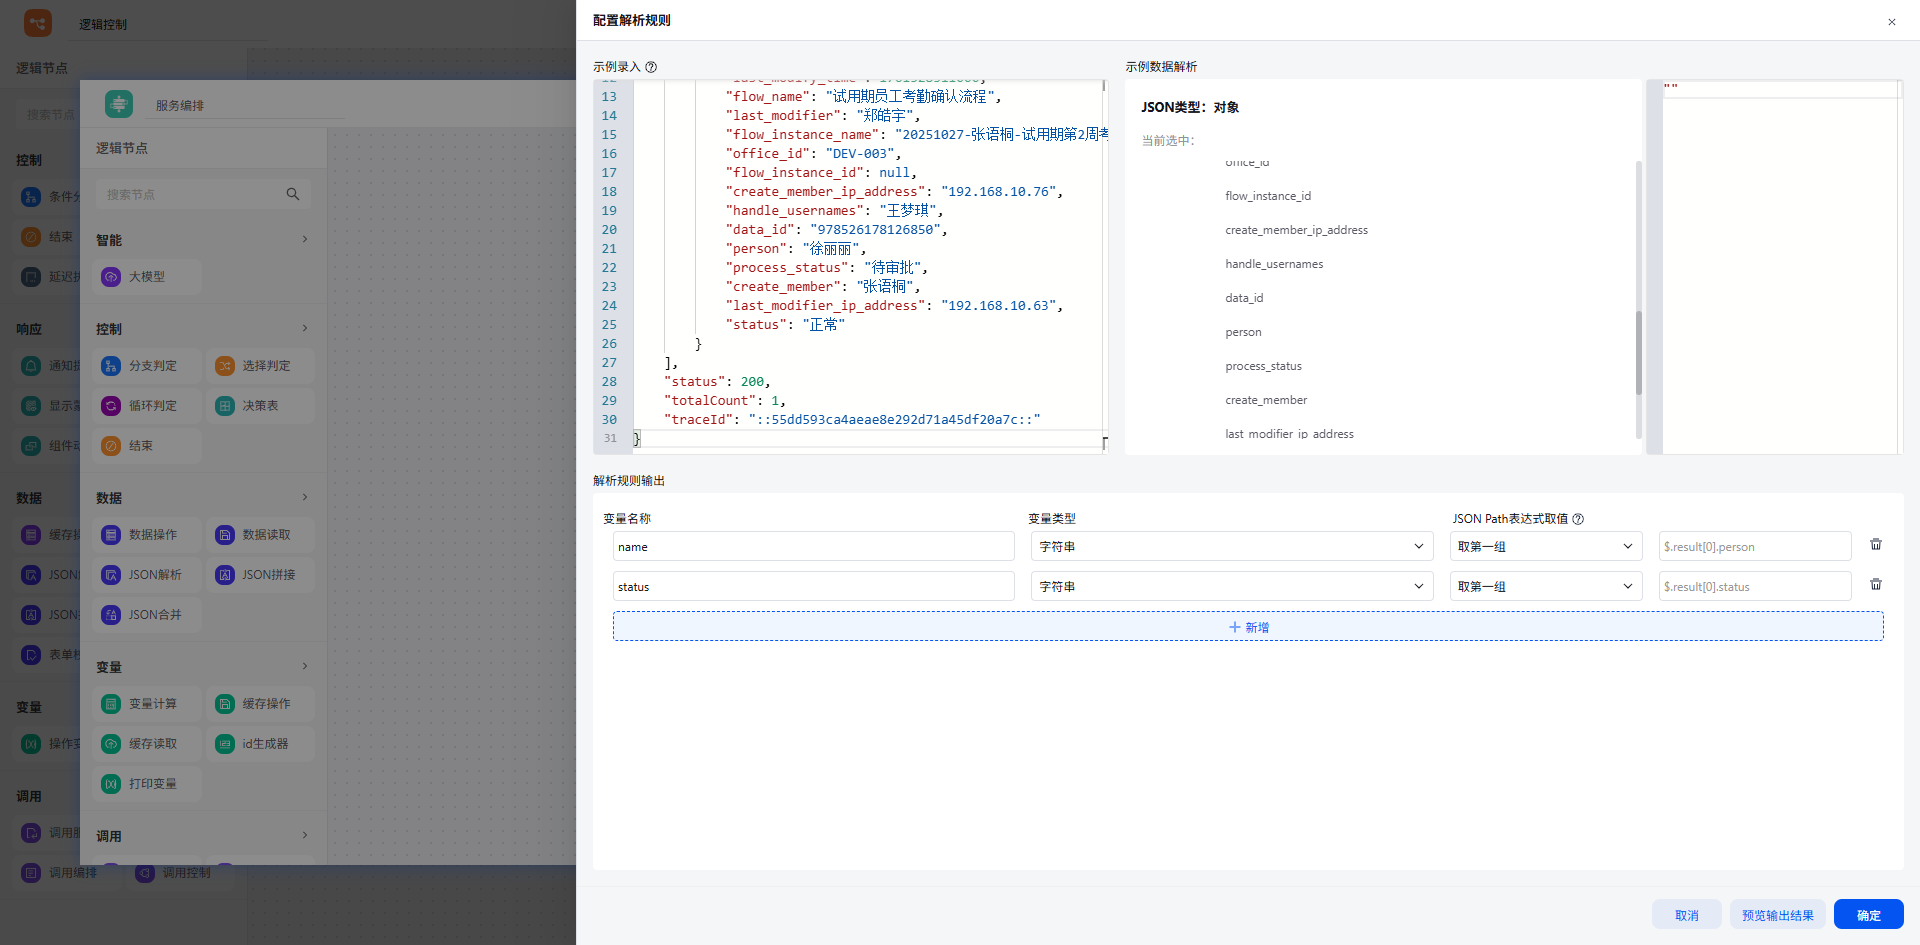Click the status variable name input
1920x945 pixels.
(x=813, y=586)
